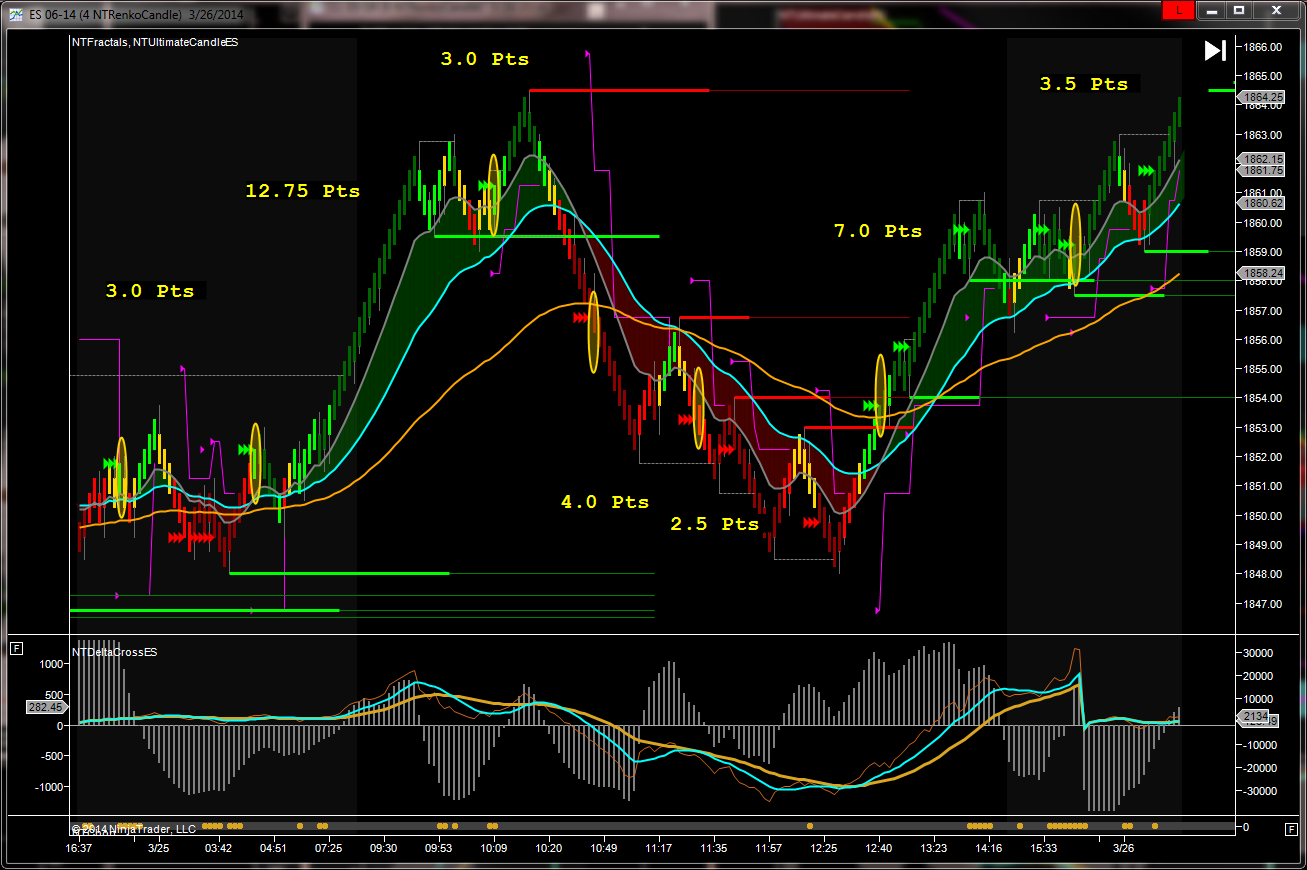Viewport: 1307px width, 870px height.
Task: Click the 2134 value marker in lower panel
Action: (1255, 716)
